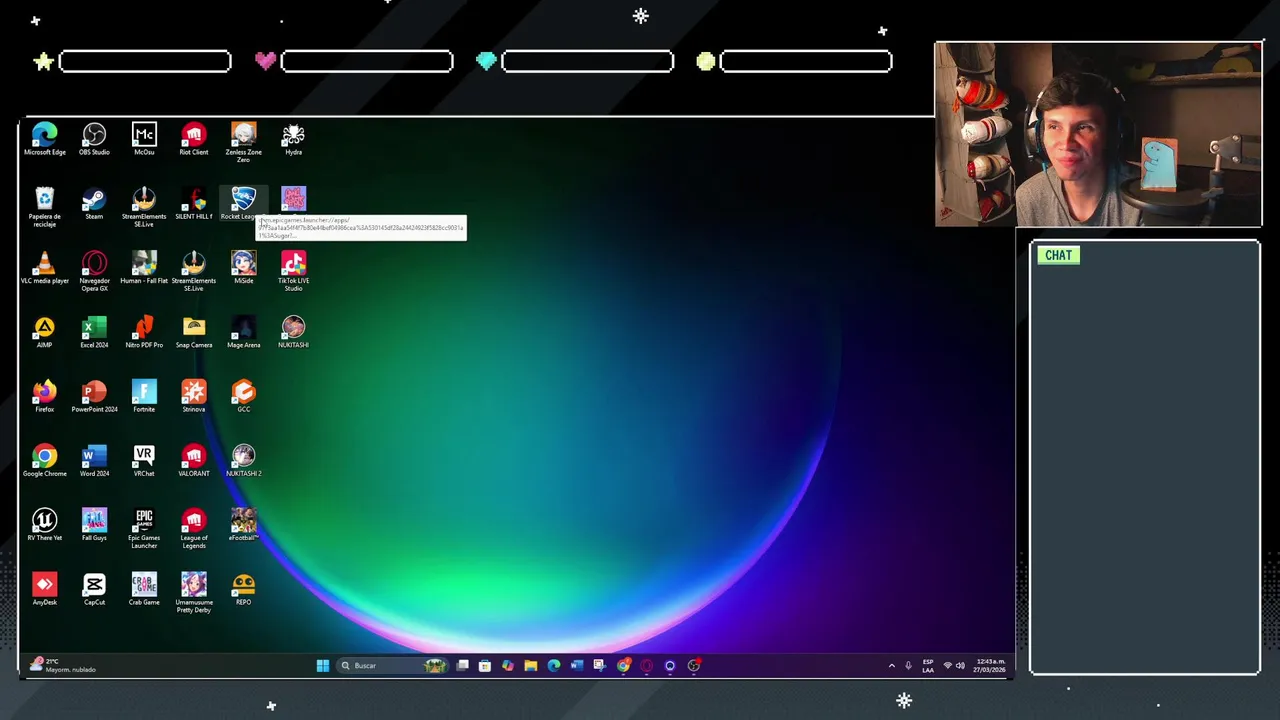Select the Papelera de reciclaje icon
Image resolution: width=1280 pixels, height=720 pixels.
tap(44, 207)
